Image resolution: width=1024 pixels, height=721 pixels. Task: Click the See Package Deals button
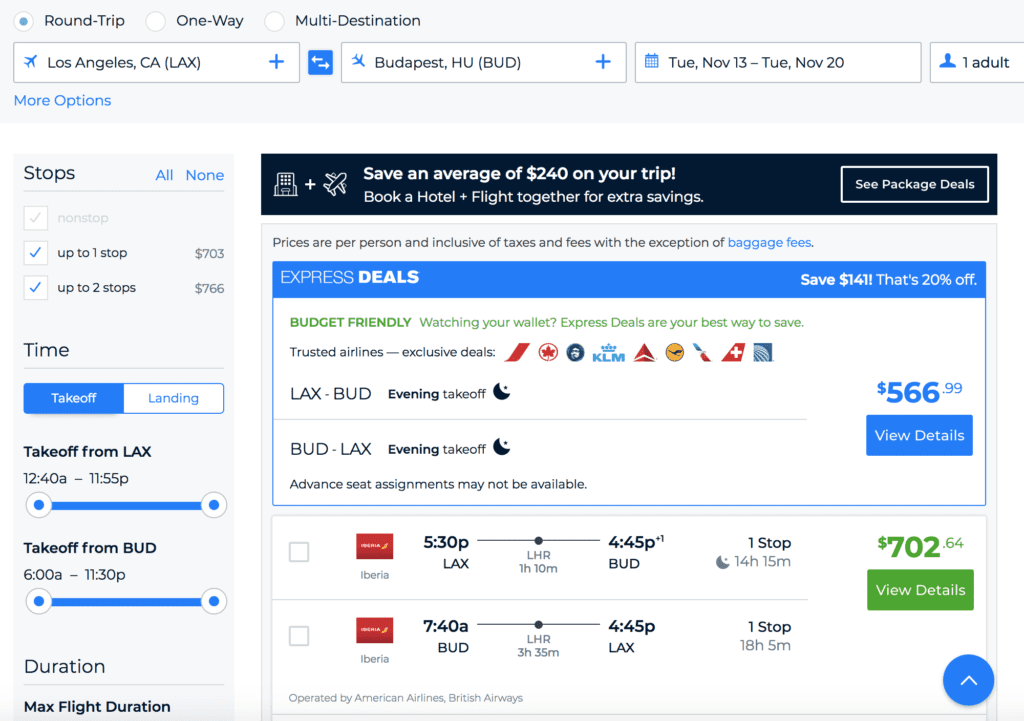913,184
